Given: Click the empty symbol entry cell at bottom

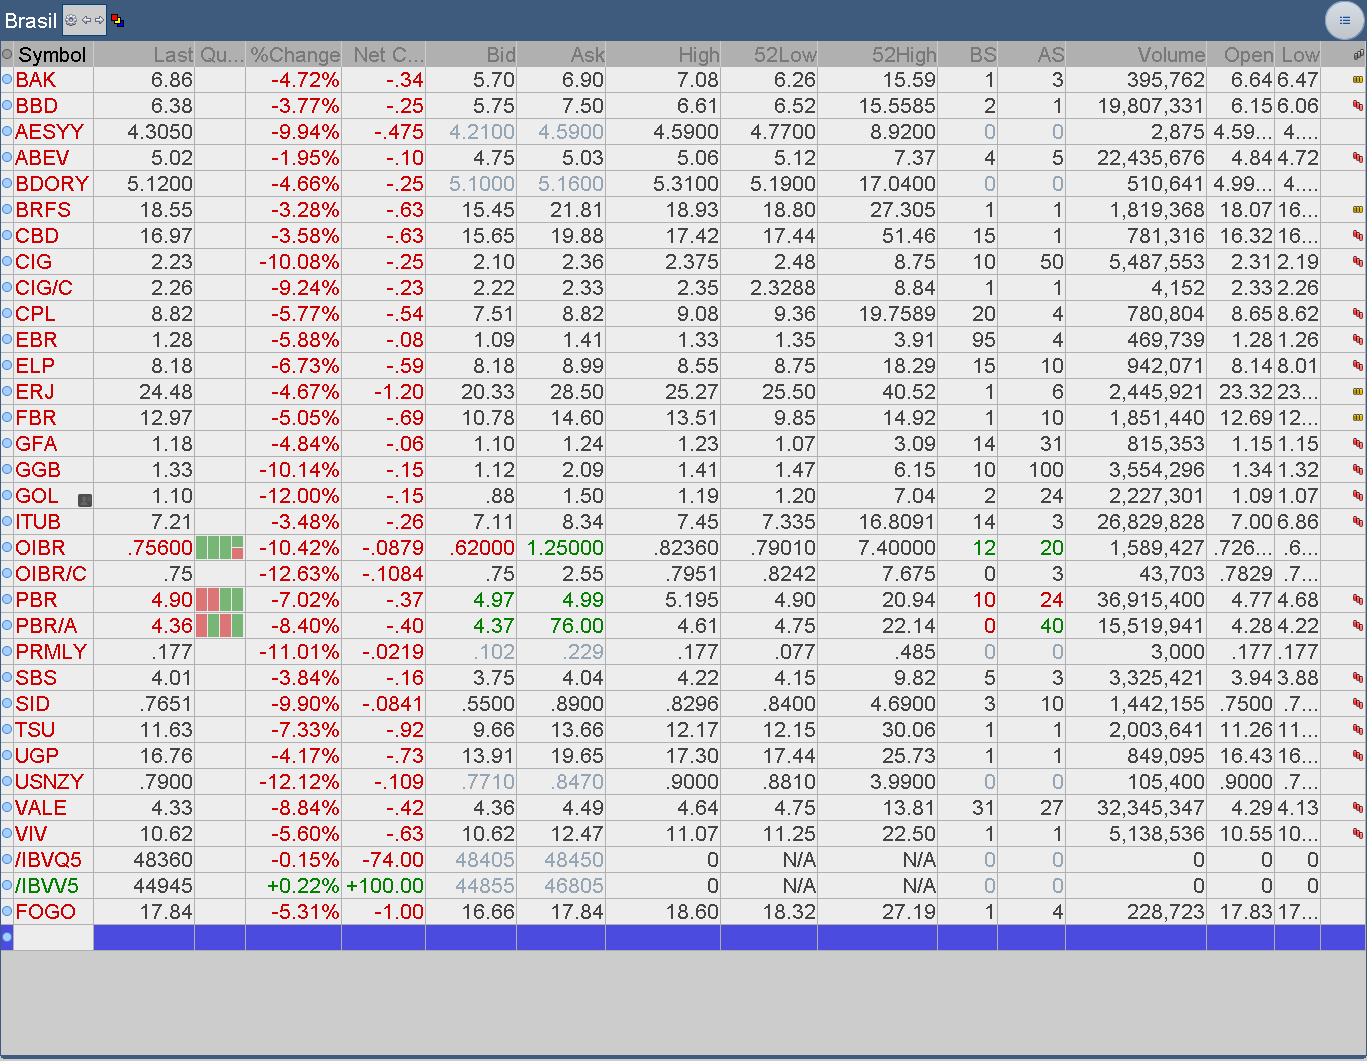Looking at the screenshot, I should click(x=54, y=937).
